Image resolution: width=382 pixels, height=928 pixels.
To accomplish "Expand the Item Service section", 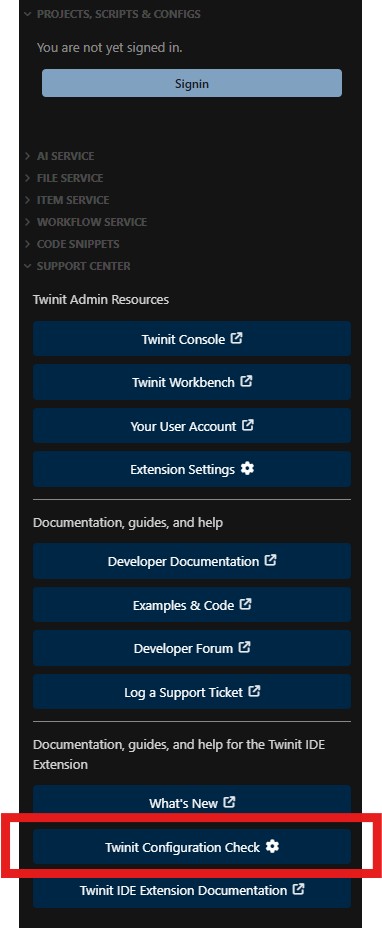I will pos(66,200).
